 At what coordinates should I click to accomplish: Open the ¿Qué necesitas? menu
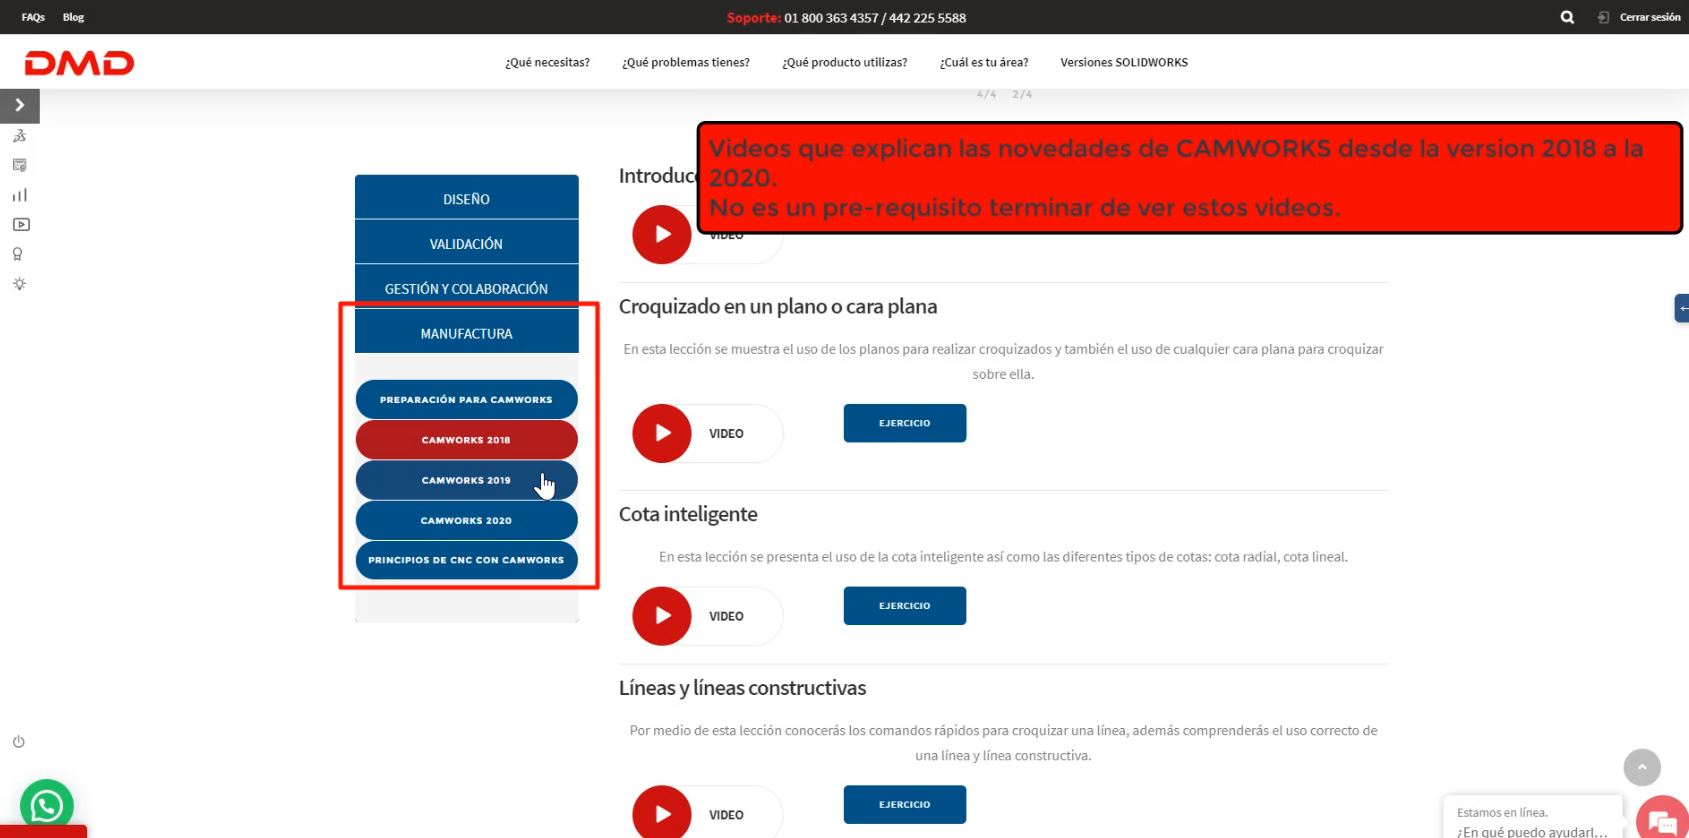point(548,62)
